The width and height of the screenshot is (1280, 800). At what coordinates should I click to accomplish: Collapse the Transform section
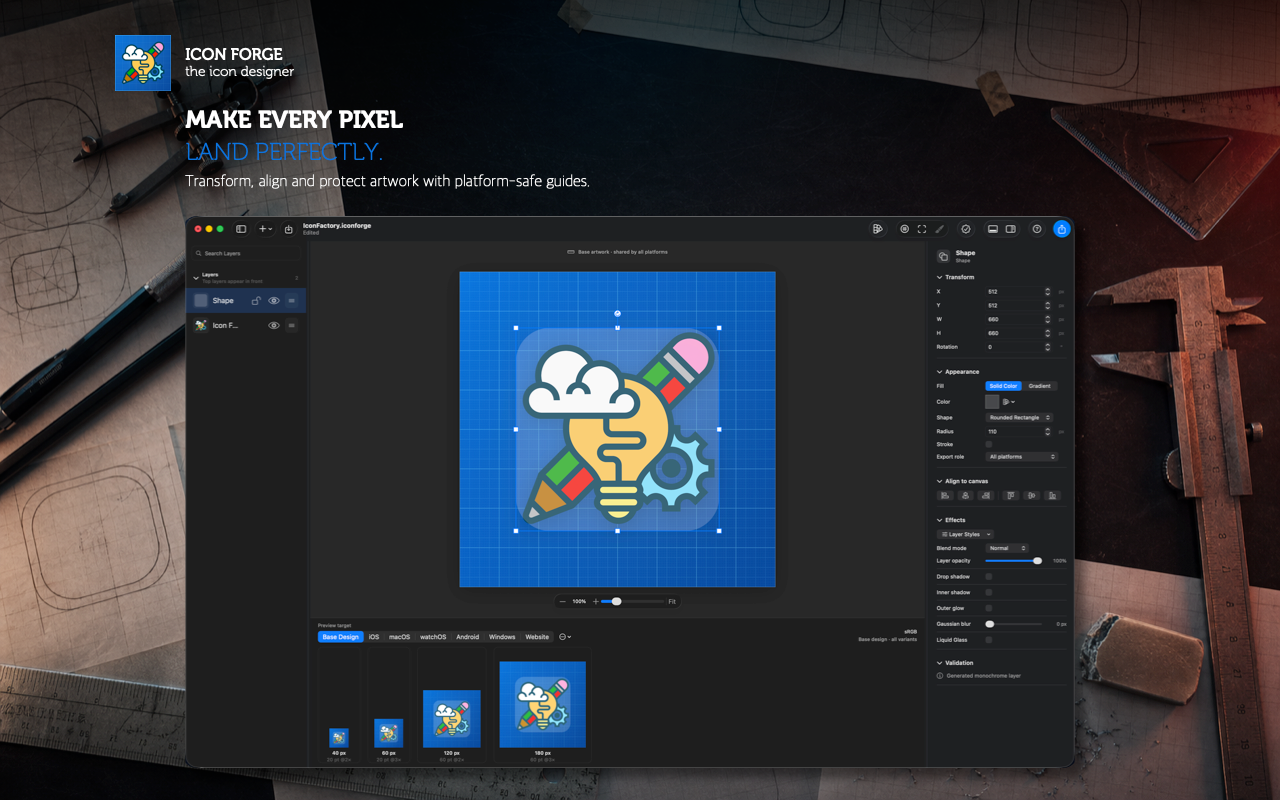tap(940, 277)
